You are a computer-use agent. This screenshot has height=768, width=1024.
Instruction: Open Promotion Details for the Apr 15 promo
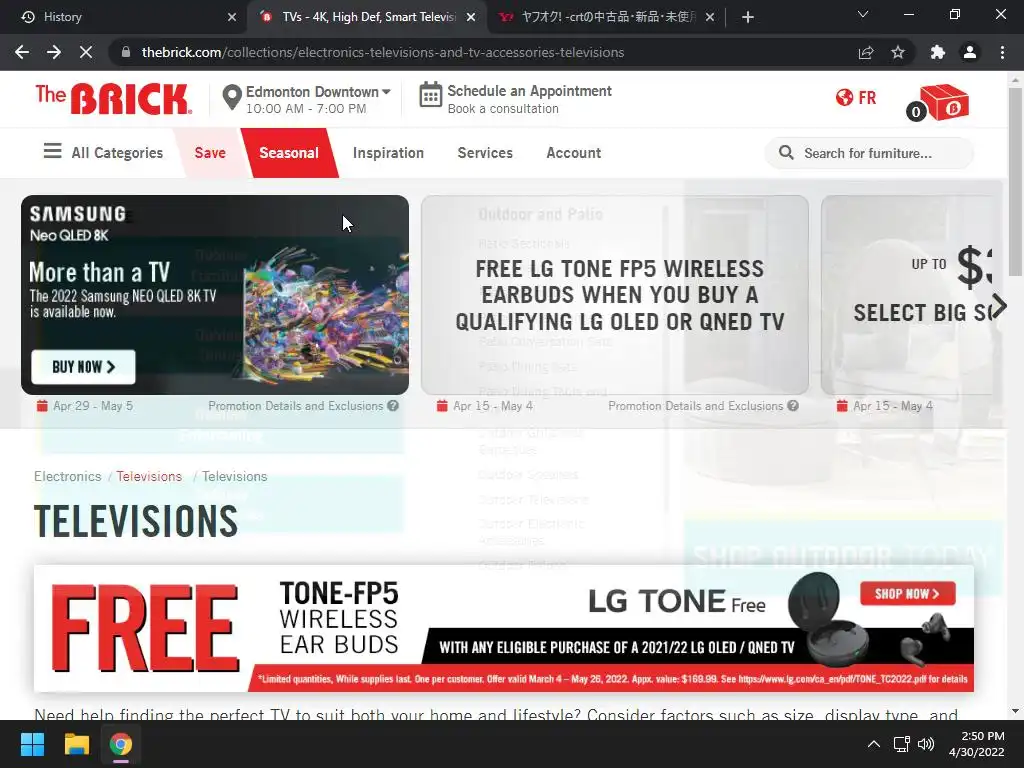pos(696,406)
